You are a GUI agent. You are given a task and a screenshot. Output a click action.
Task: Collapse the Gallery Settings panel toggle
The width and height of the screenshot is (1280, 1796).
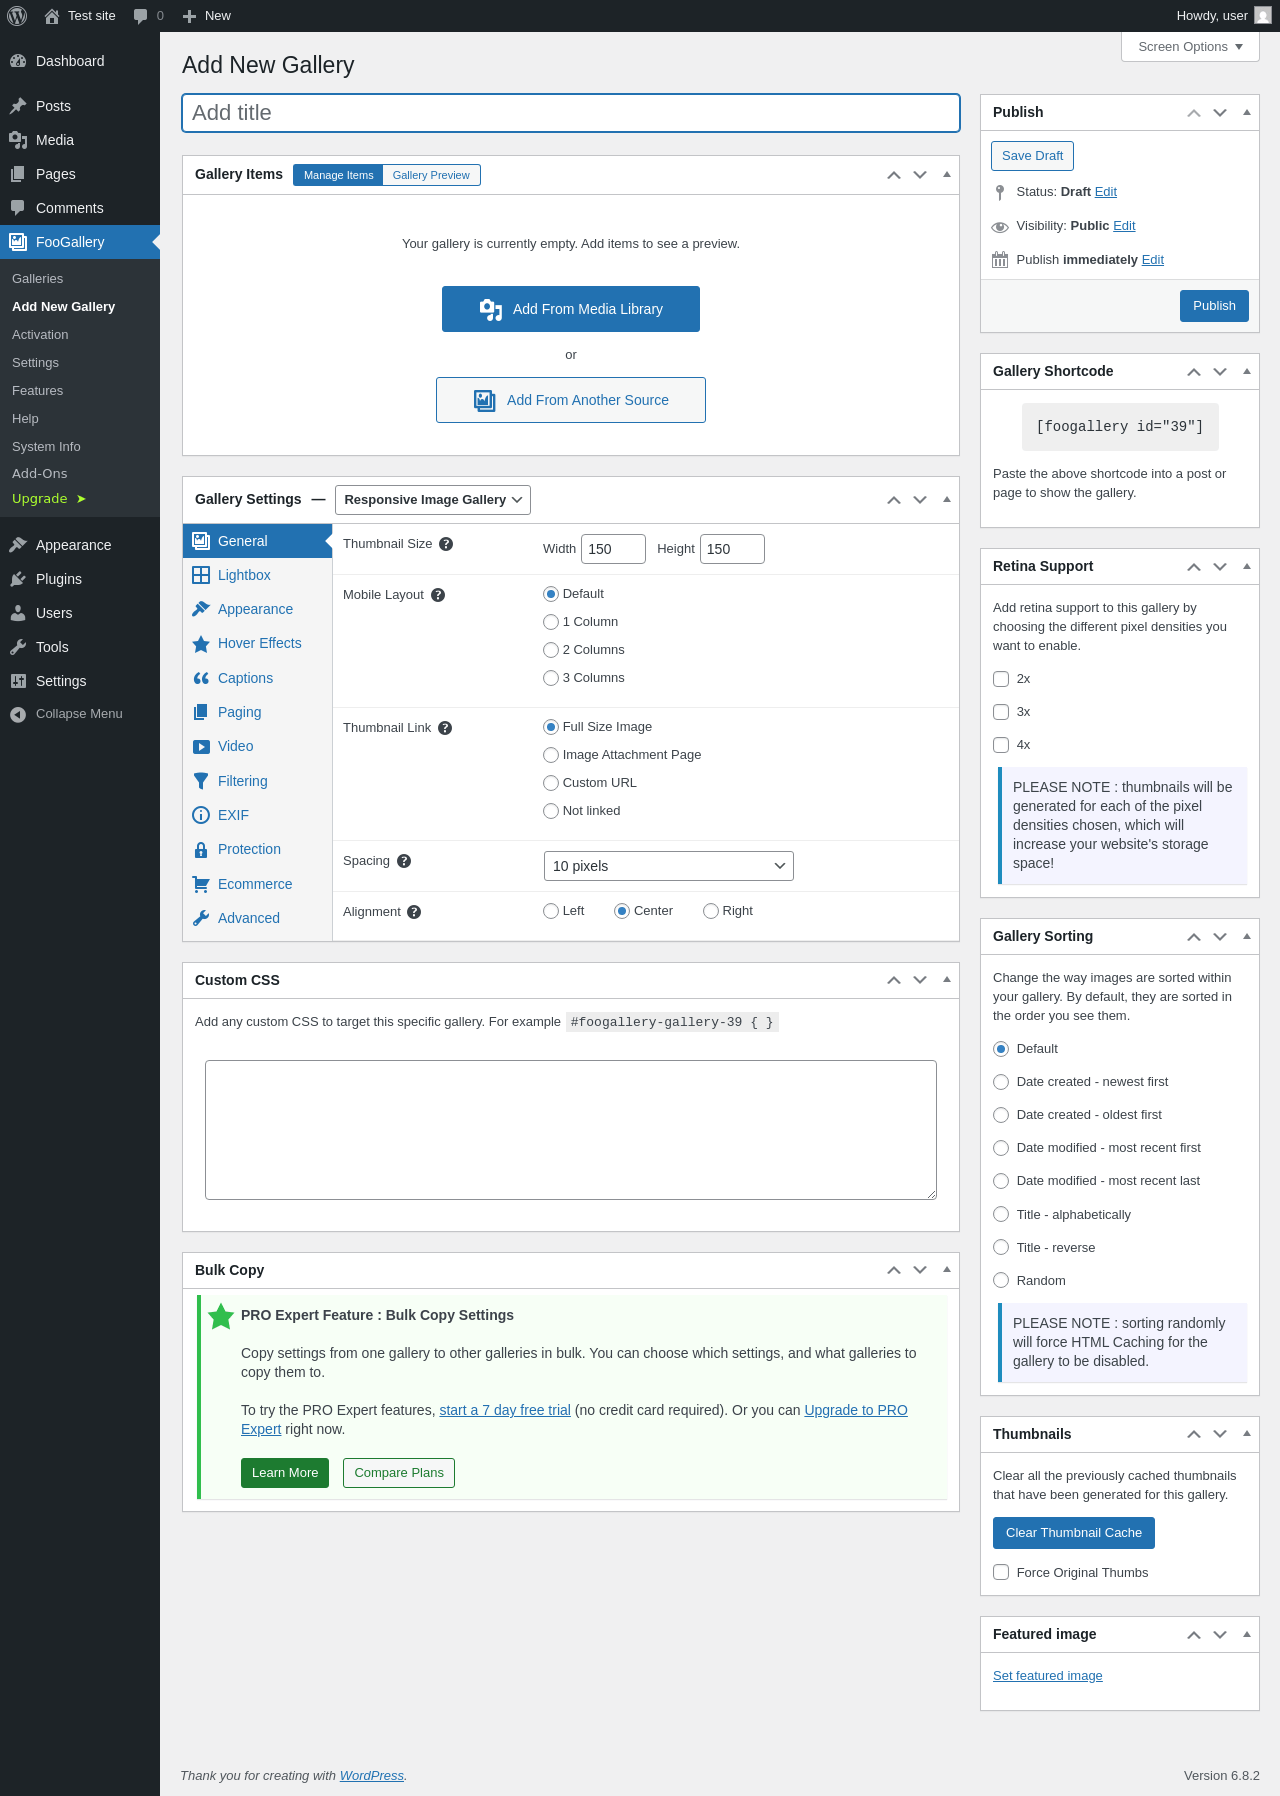click(x=946, y=500)
